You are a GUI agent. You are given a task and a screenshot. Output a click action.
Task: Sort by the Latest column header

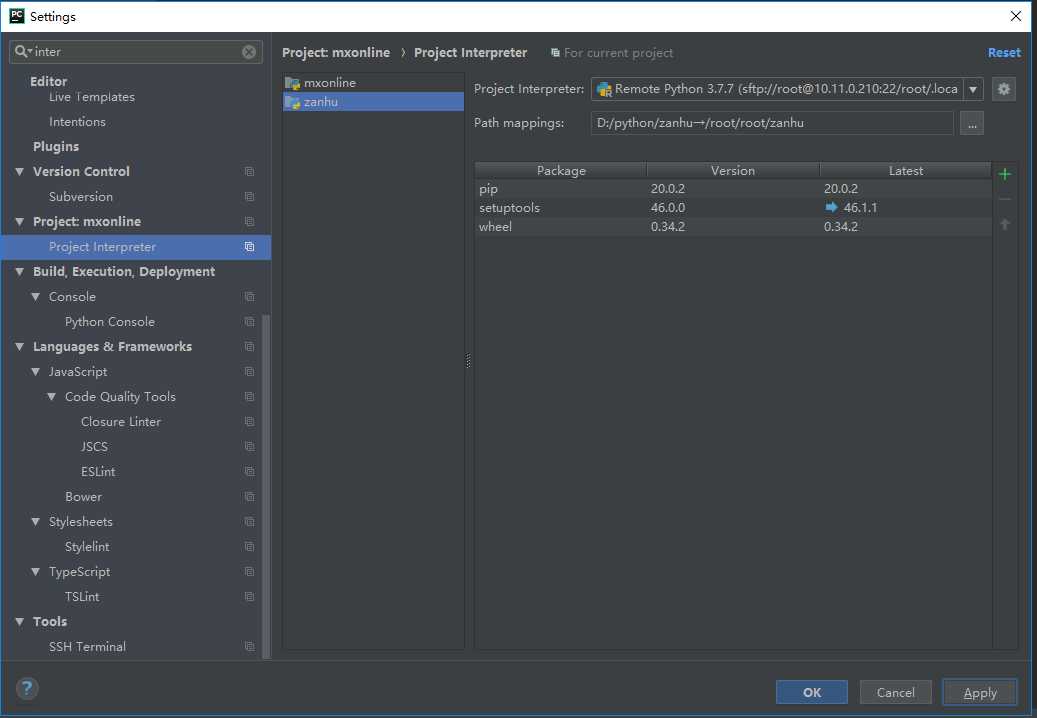pos(905,171)
